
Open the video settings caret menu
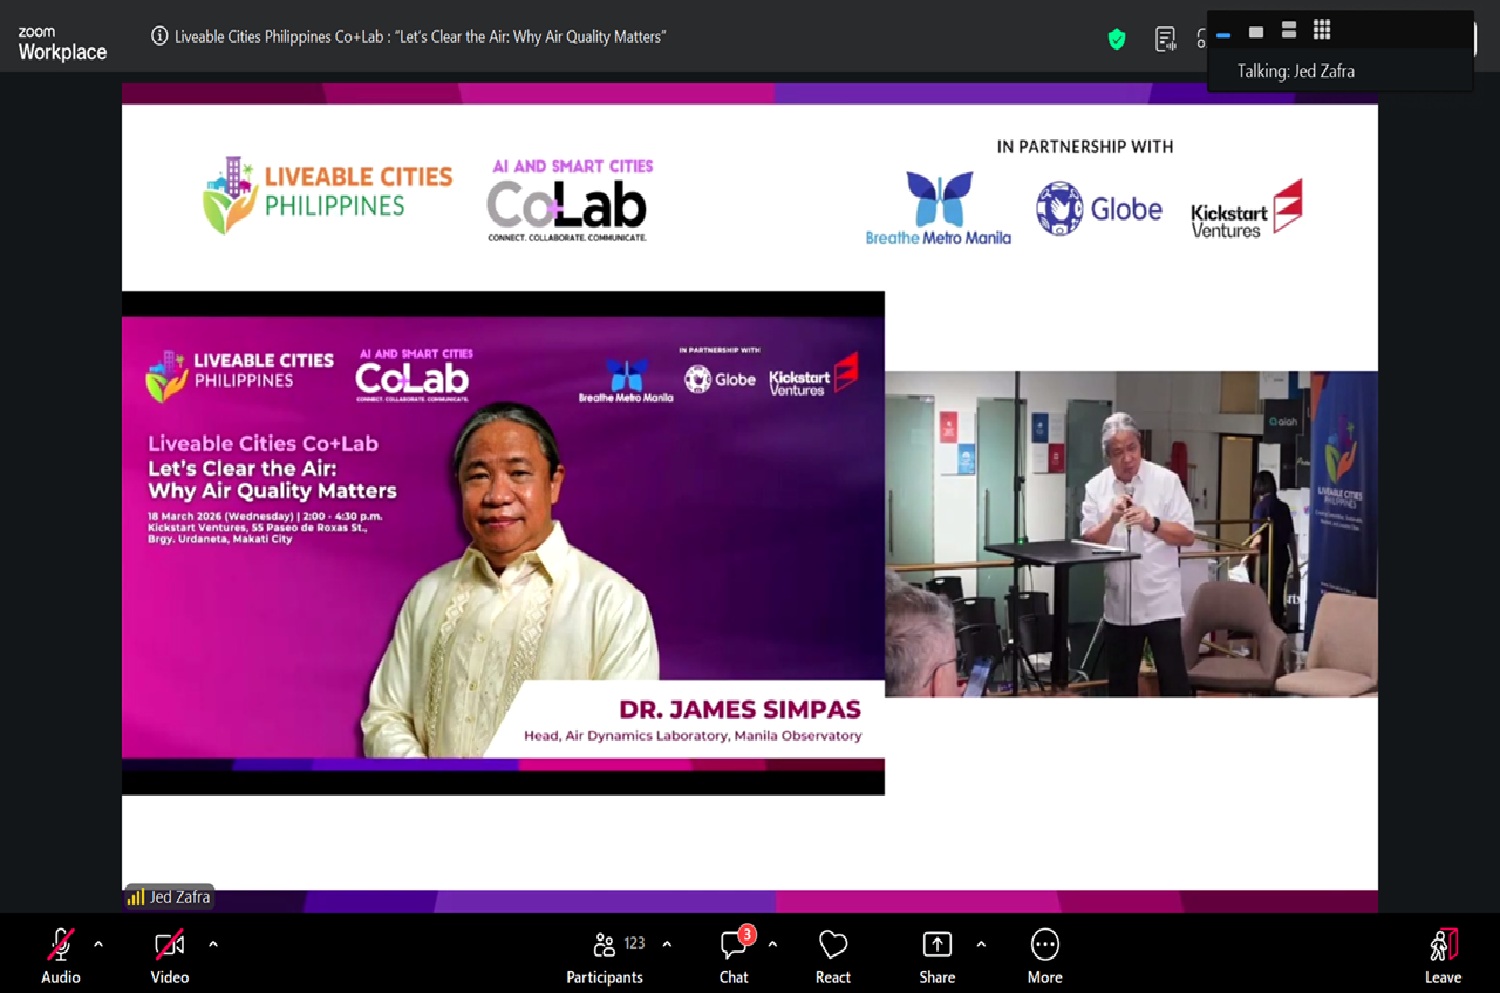213,943
